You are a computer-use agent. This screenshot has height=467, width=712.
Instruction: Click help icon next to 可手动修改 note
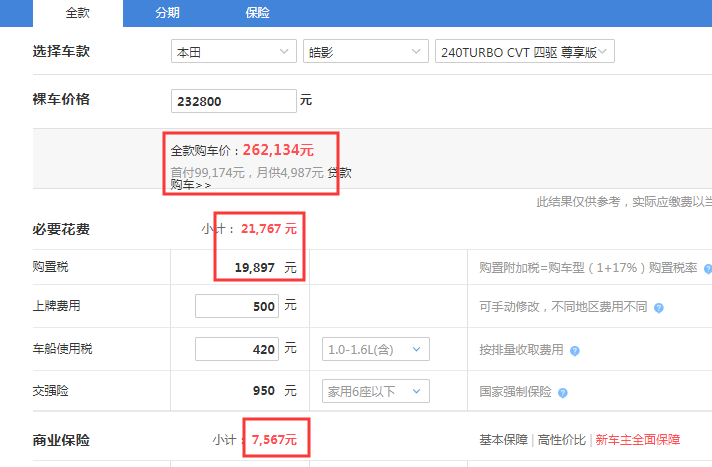[x=658, y=308]
